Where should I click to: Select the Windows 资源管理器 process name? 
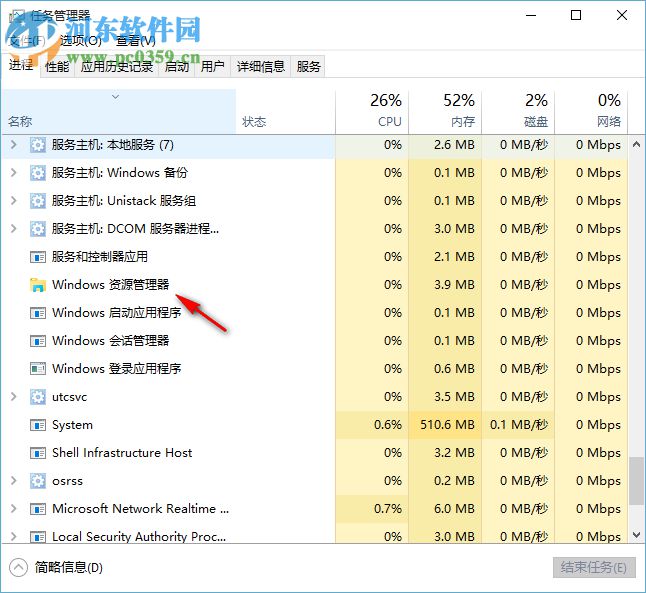tap(110, 285)
